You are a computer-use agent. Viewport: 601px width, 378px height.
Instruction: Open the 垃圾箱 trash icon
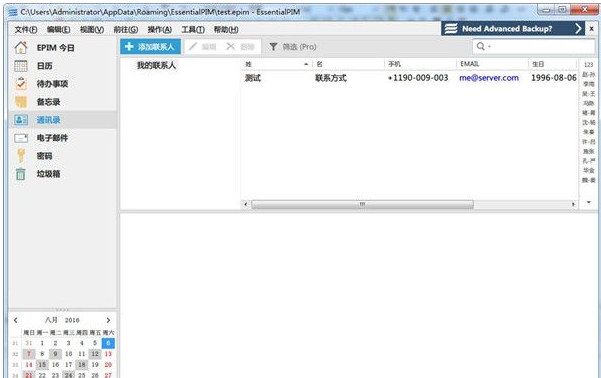21,174
